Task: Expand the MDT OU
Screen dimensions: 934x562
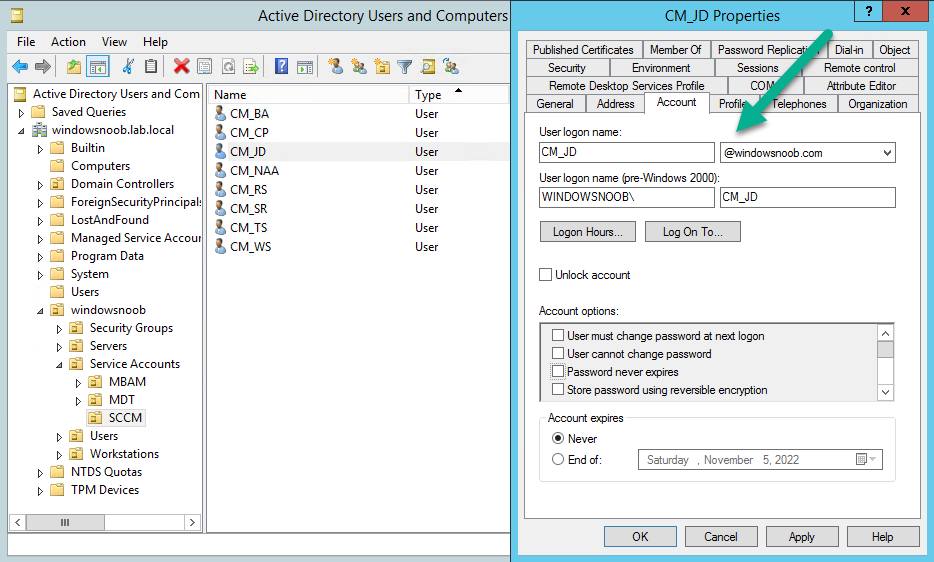Action: [x=79, y=401]
